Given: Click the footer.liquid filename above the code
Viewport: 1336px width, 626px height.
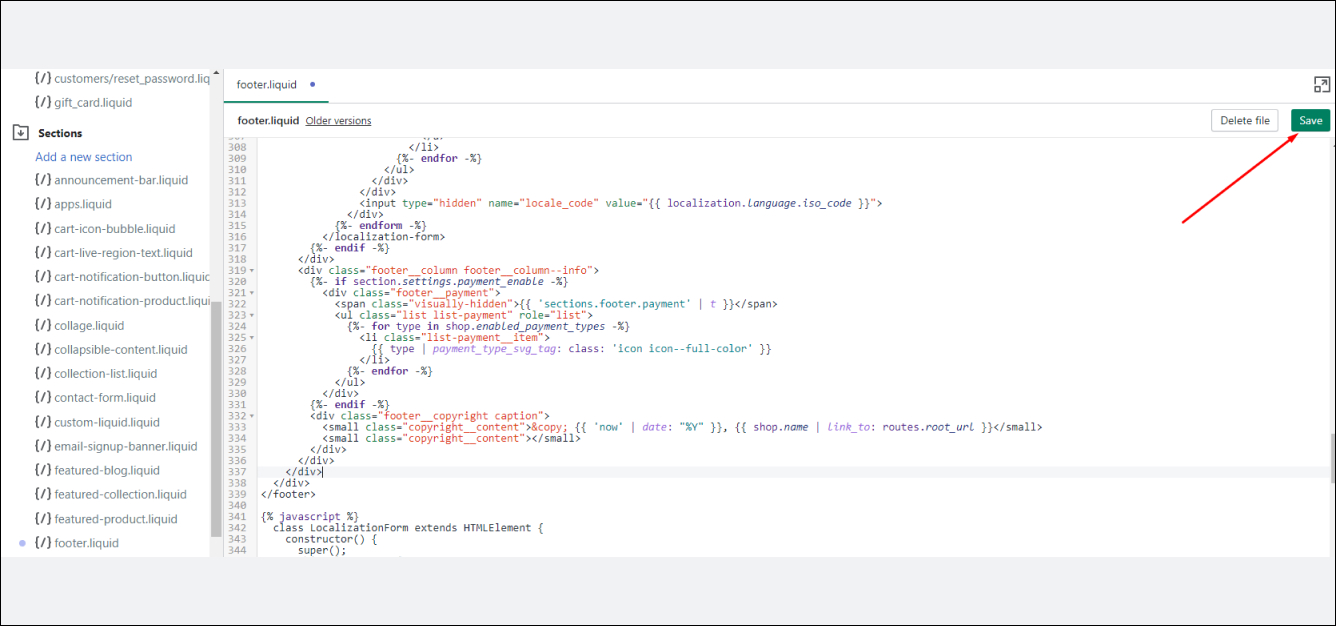Looking at the screenshot, I should tap(268, 121).
